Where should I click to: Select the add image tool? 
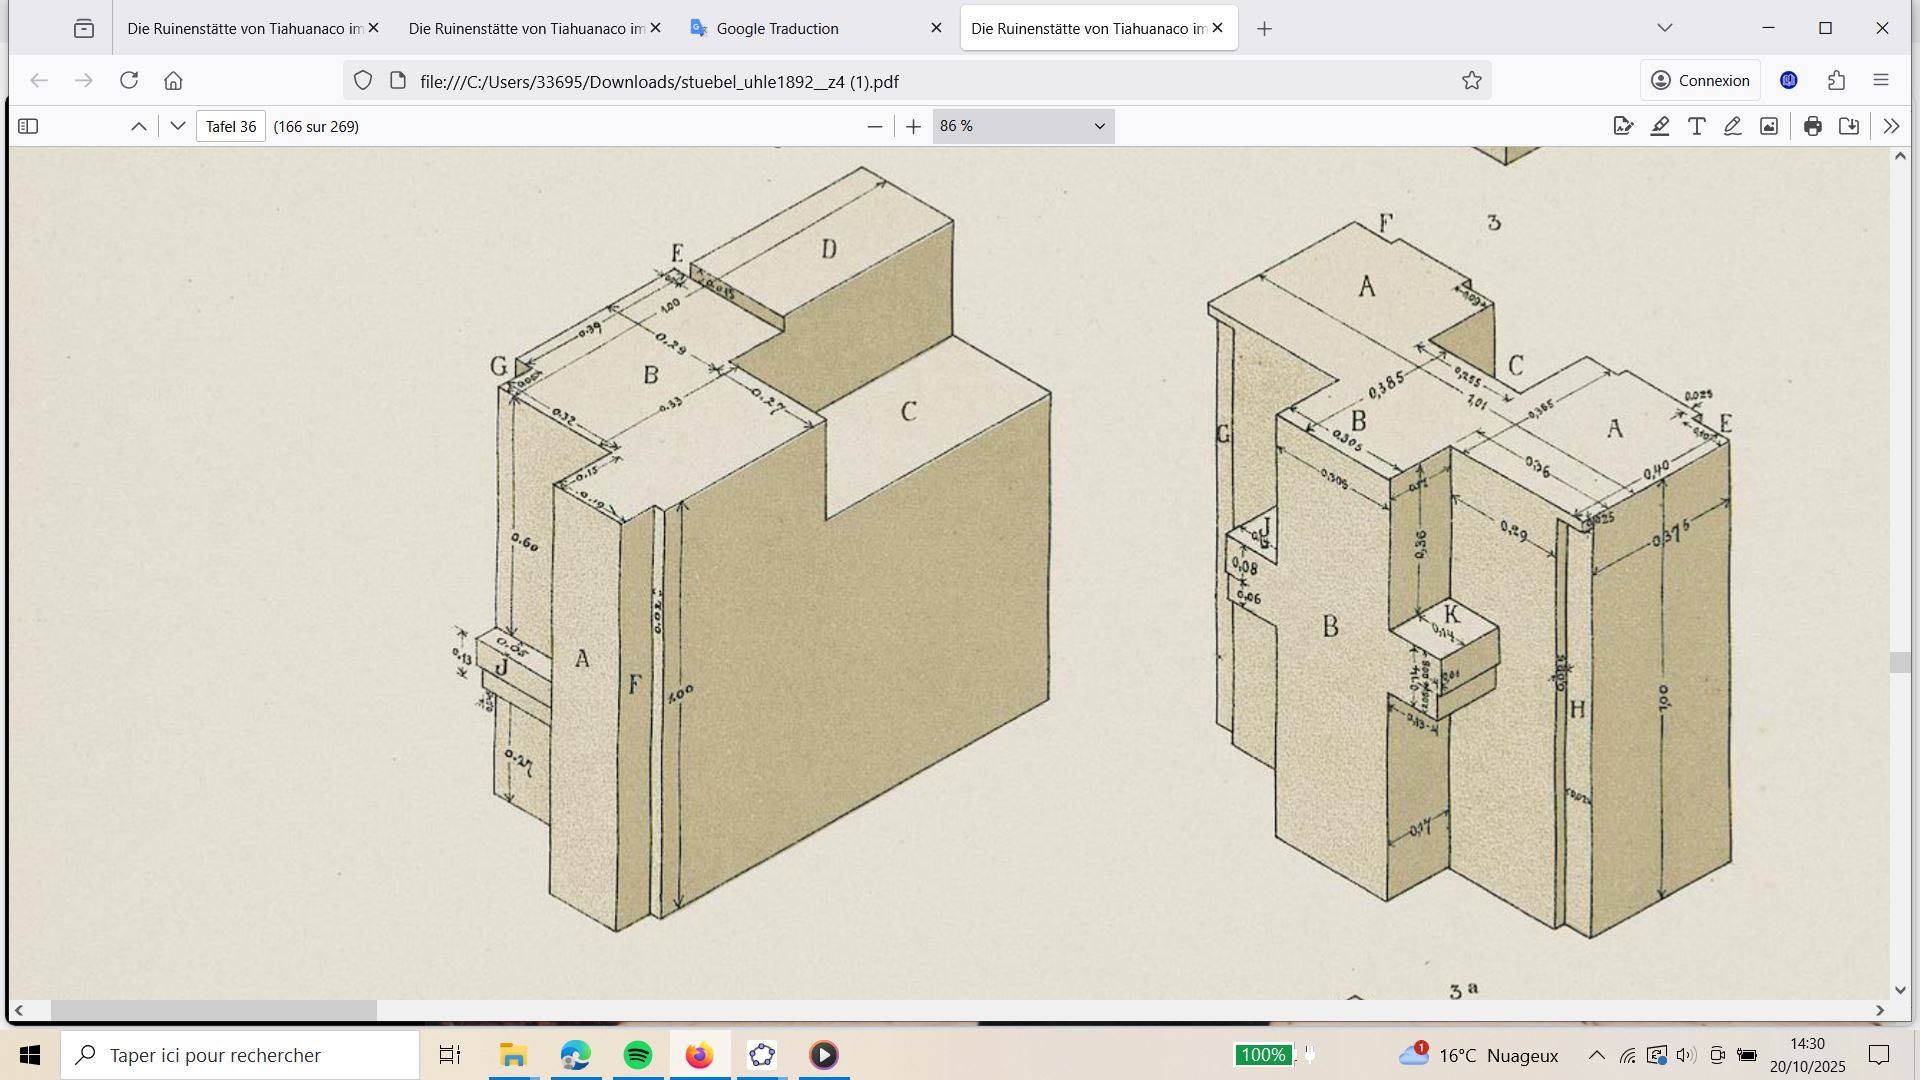(x=1769, y=126)
